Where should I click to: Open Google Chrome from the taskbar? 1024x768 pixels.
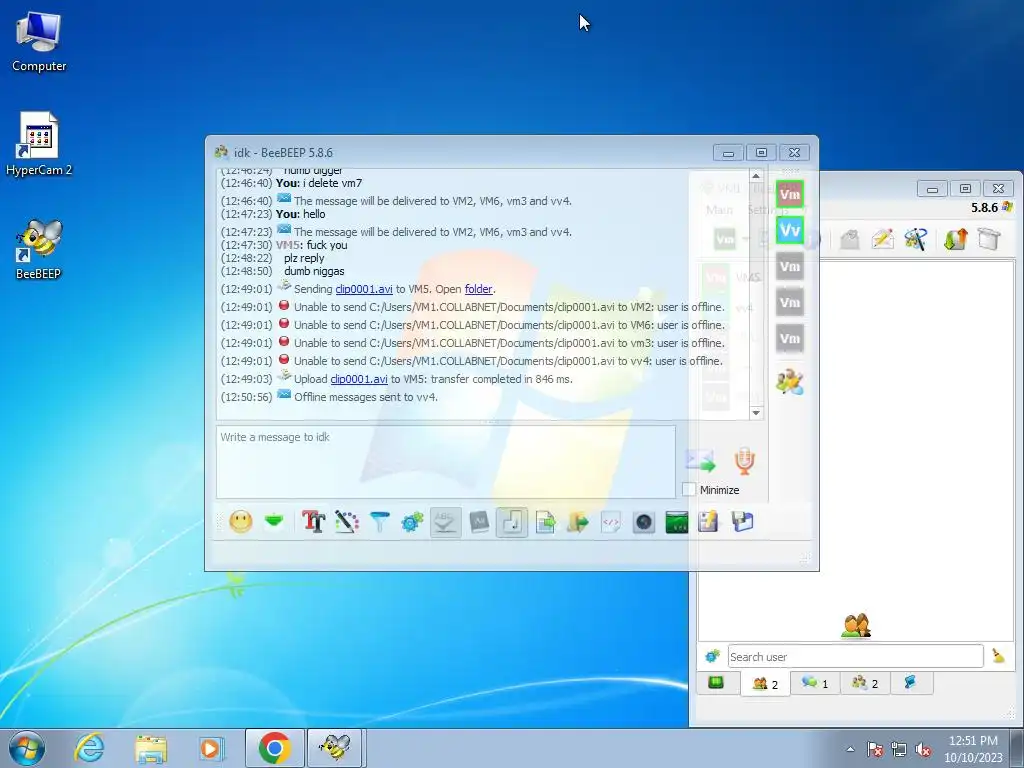pos(274,748)
